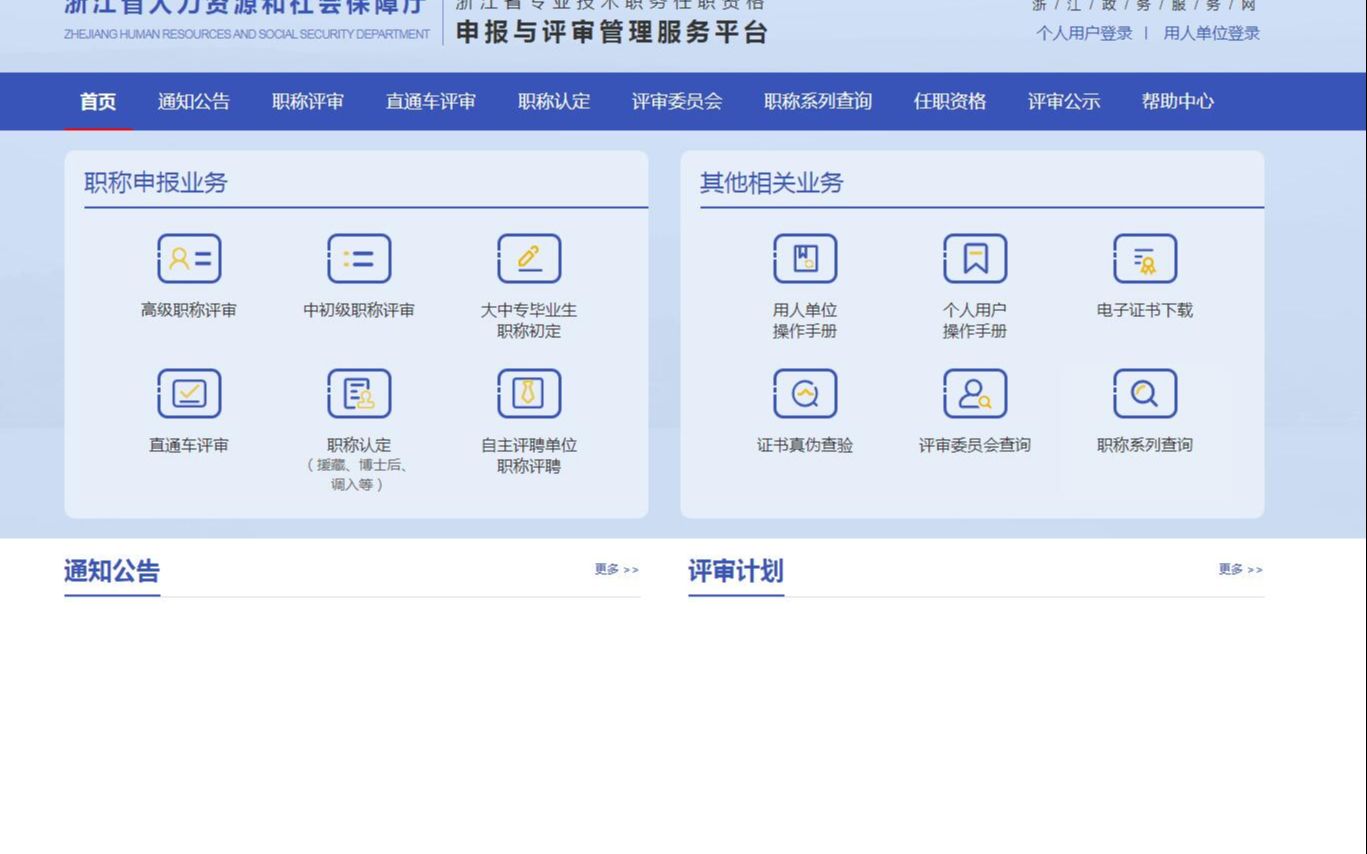1367x854 pixels.
Task: Click the 评审计划 section heading
Action: point(736,571)
